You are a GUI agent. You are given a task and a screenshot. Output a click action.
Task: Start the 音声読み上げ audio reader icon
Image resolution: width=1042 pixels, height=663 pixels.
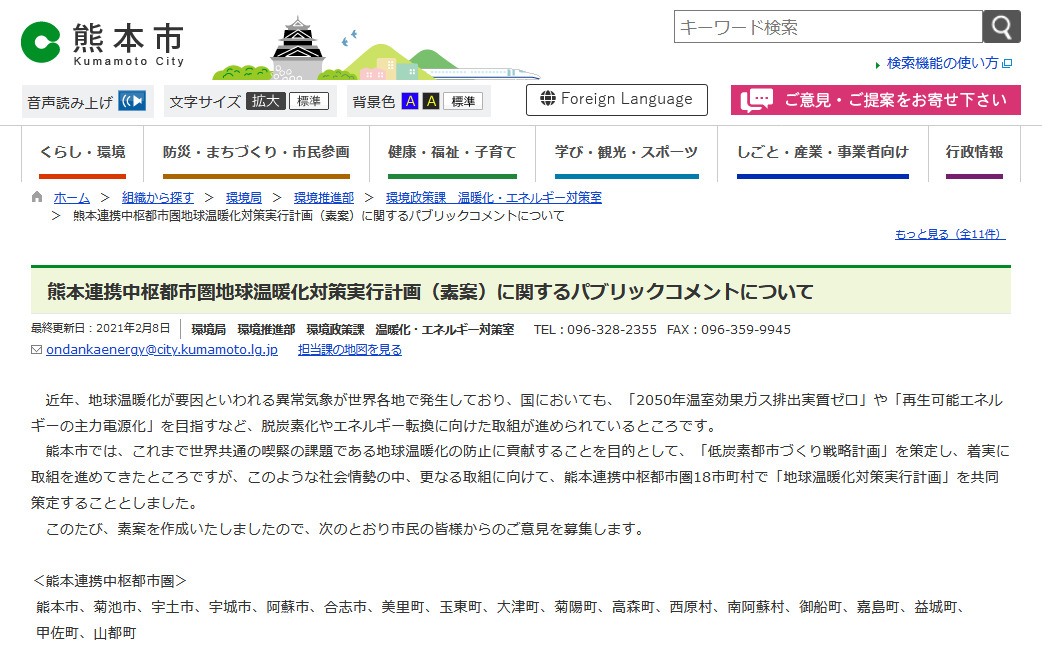click(x=132, y=101)
